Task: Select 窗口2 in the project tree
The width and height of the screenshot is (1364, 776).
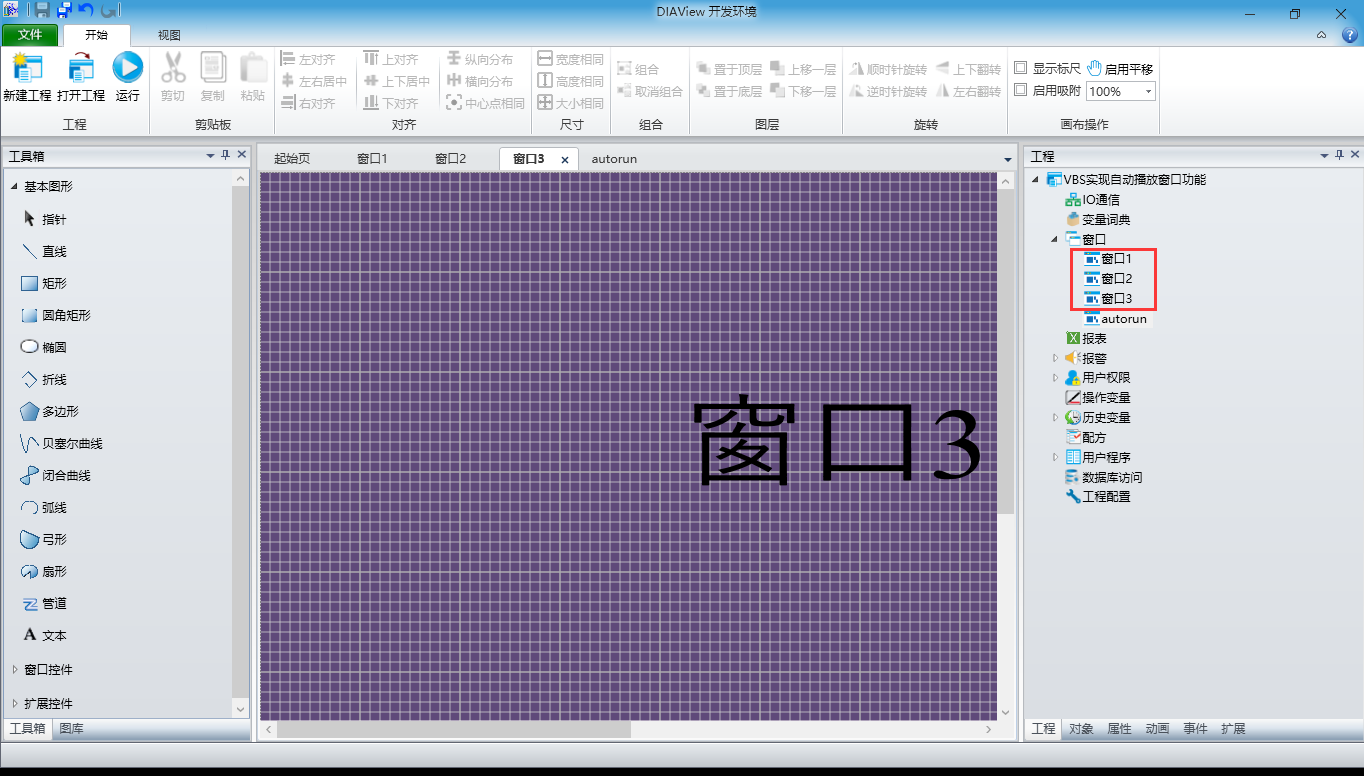Action: [1108, 279]
